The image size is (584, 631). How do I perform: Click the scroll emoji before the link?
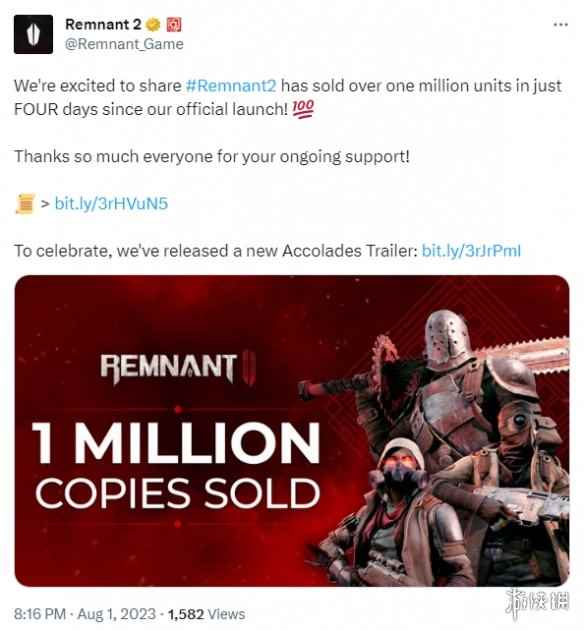(x=25, y=203)
